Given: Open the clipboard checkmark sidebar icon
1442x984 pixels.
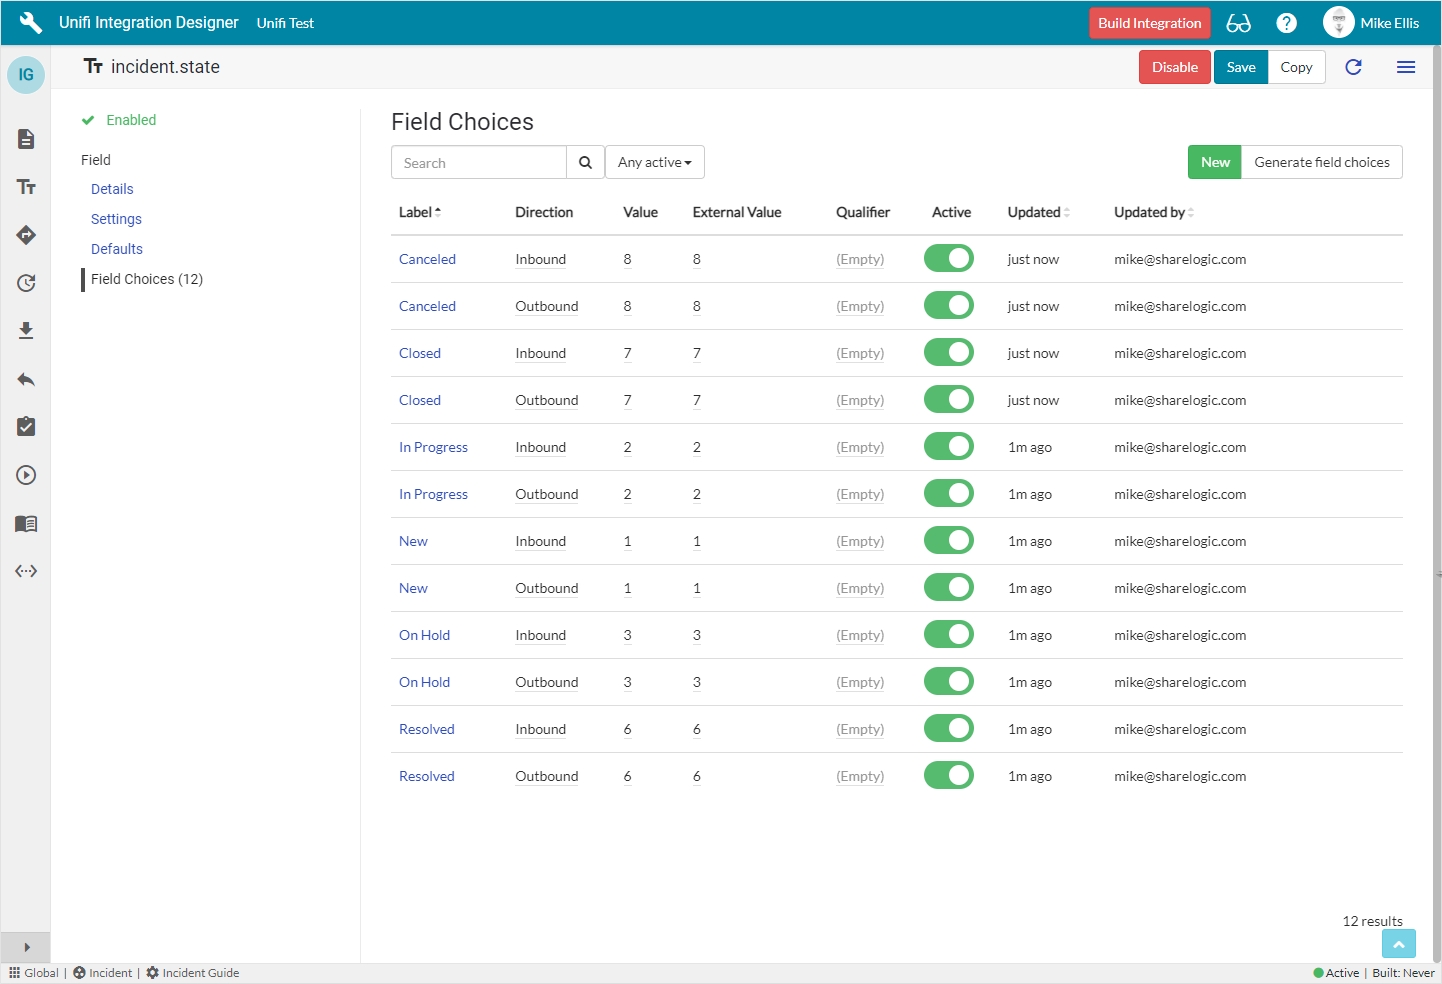Looking at the screenshot, I should point(26,427).
